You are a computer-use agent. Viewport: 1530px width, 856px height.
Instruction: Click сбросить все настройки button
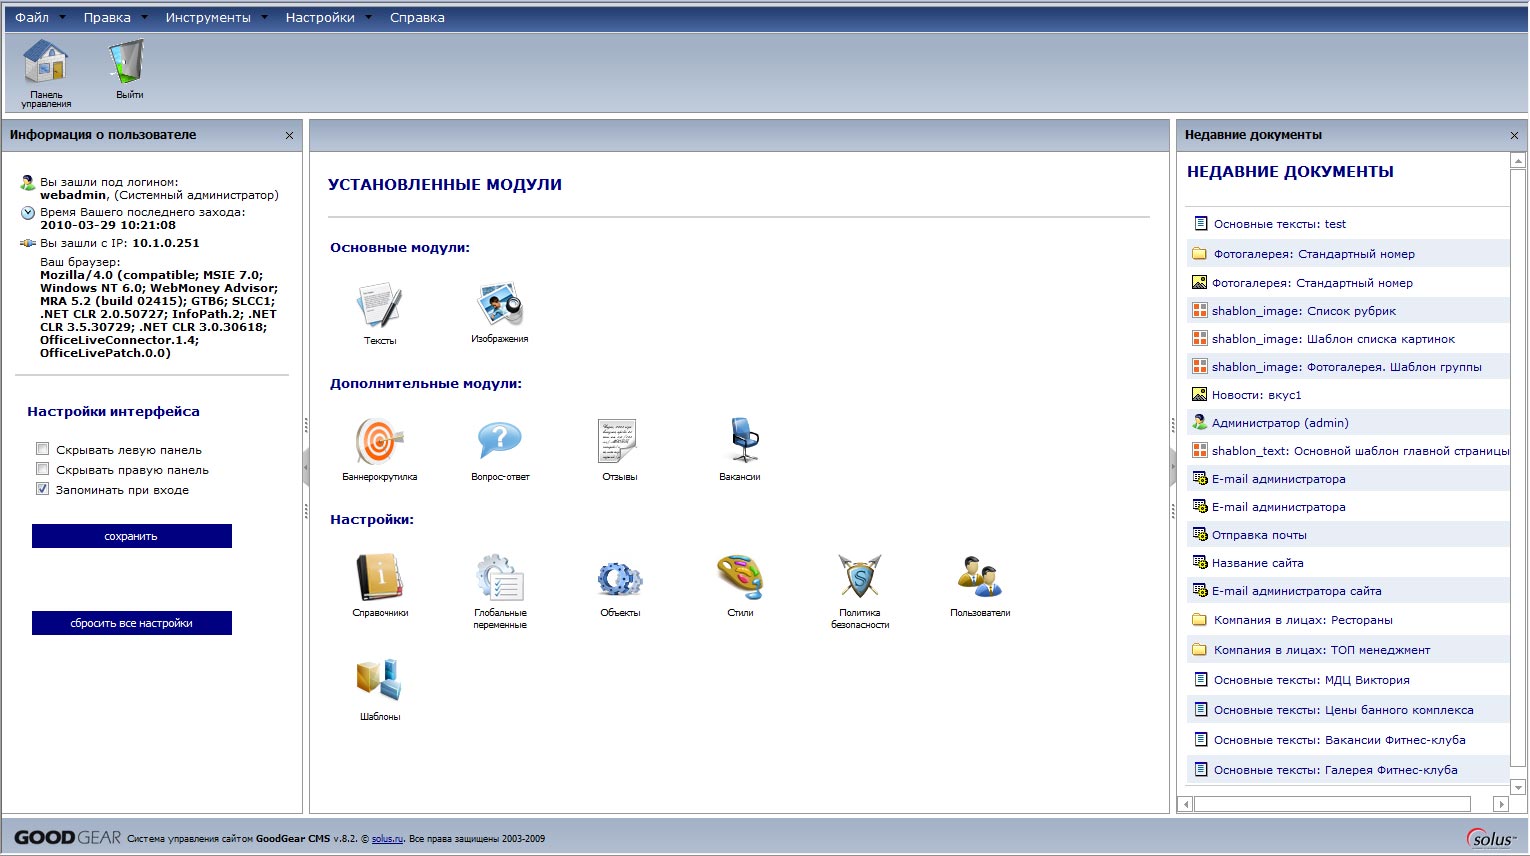pyautogui.click(x=132, y=623)
